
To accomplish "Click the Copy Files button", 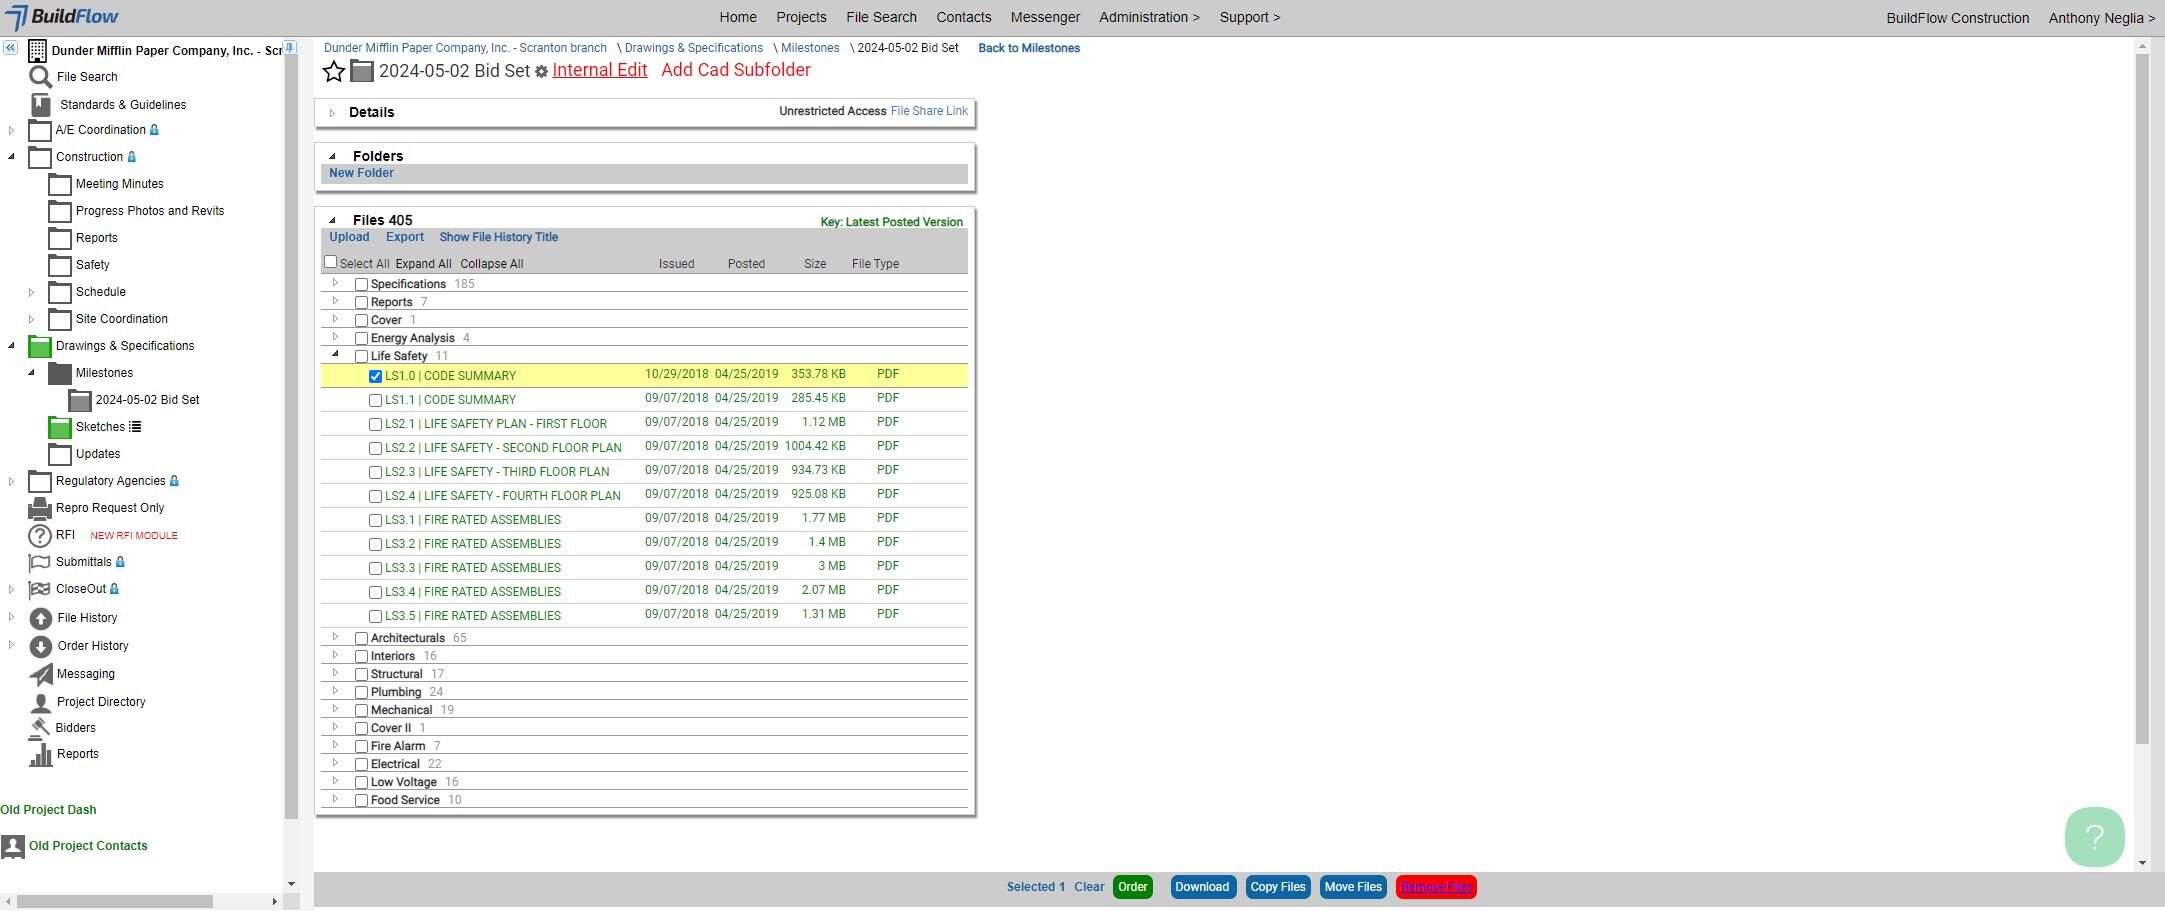I will (x=1278, y=887).
